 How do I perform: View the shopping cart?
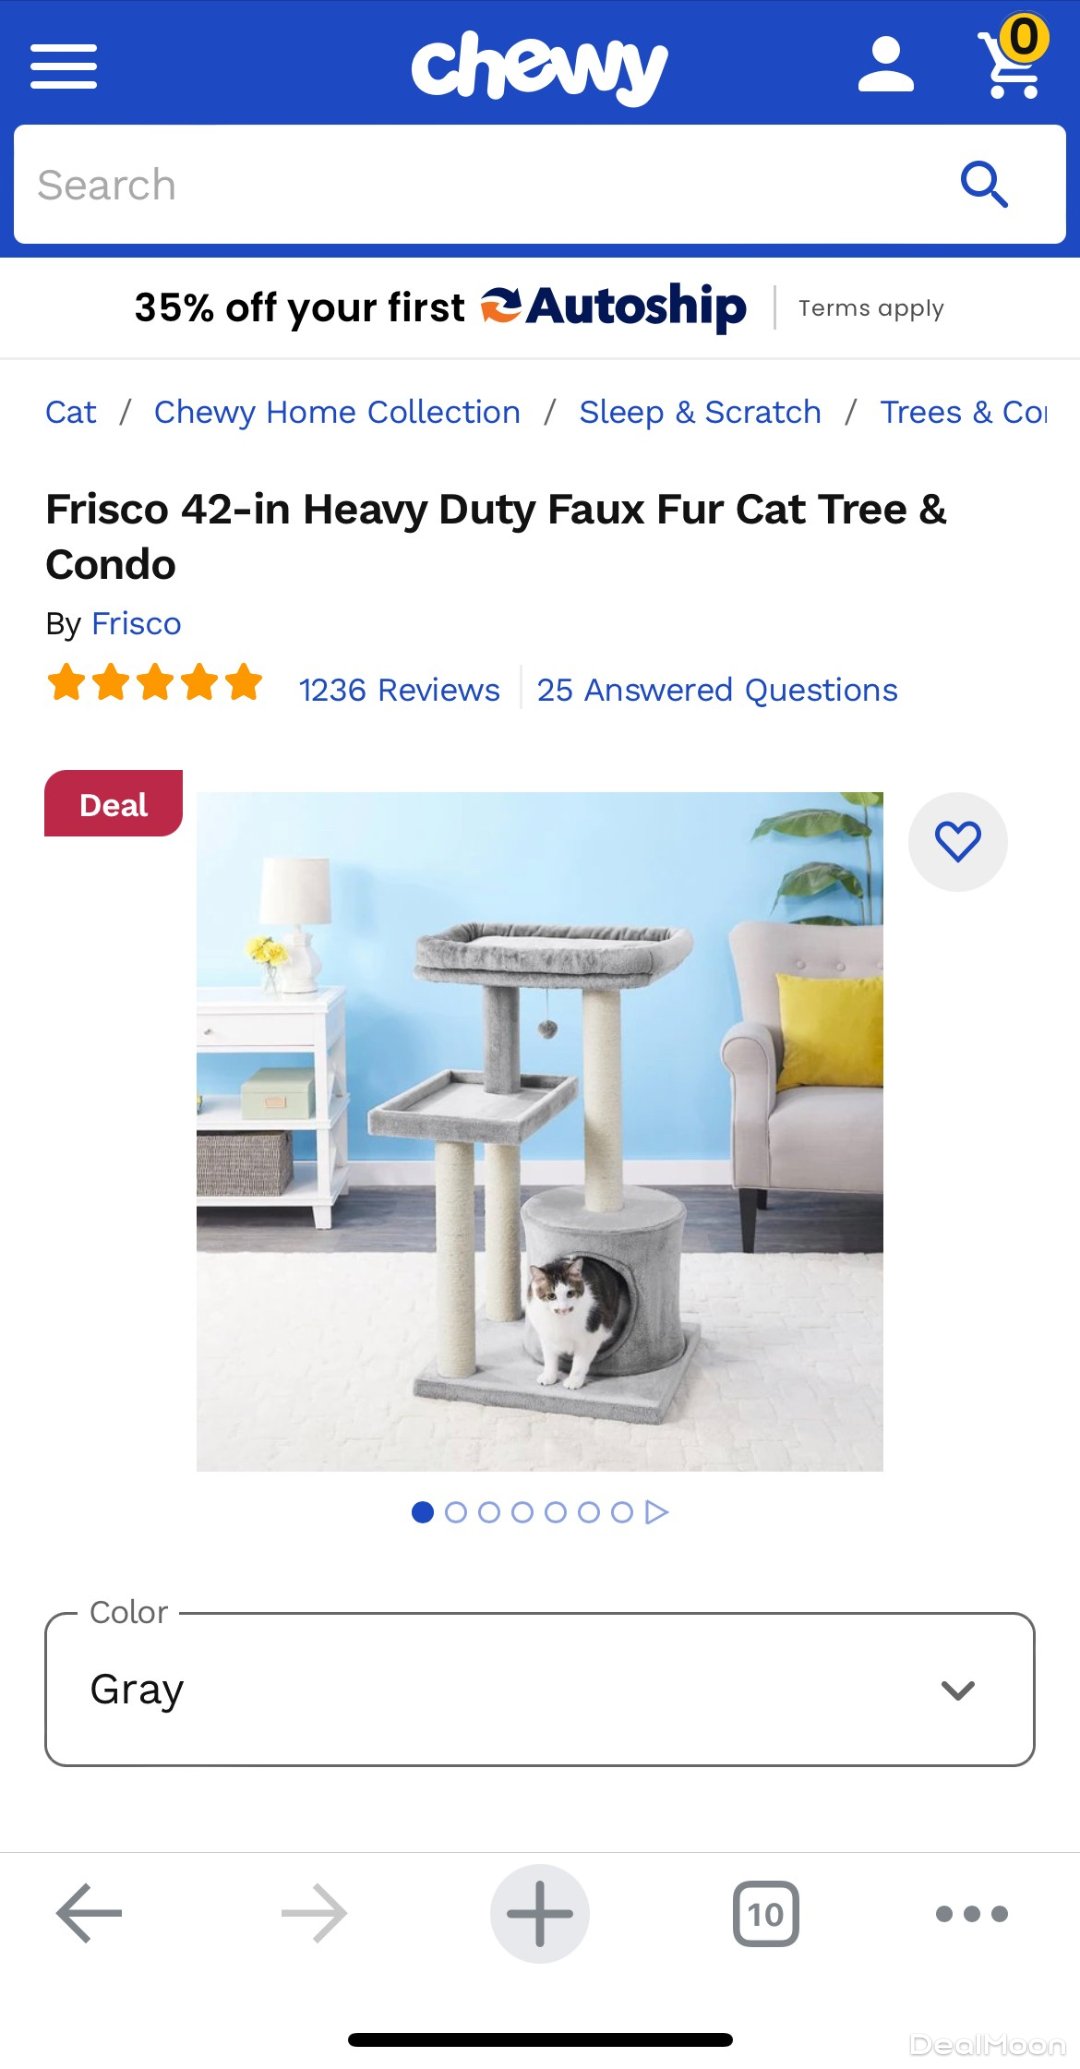pos(1012,58)
